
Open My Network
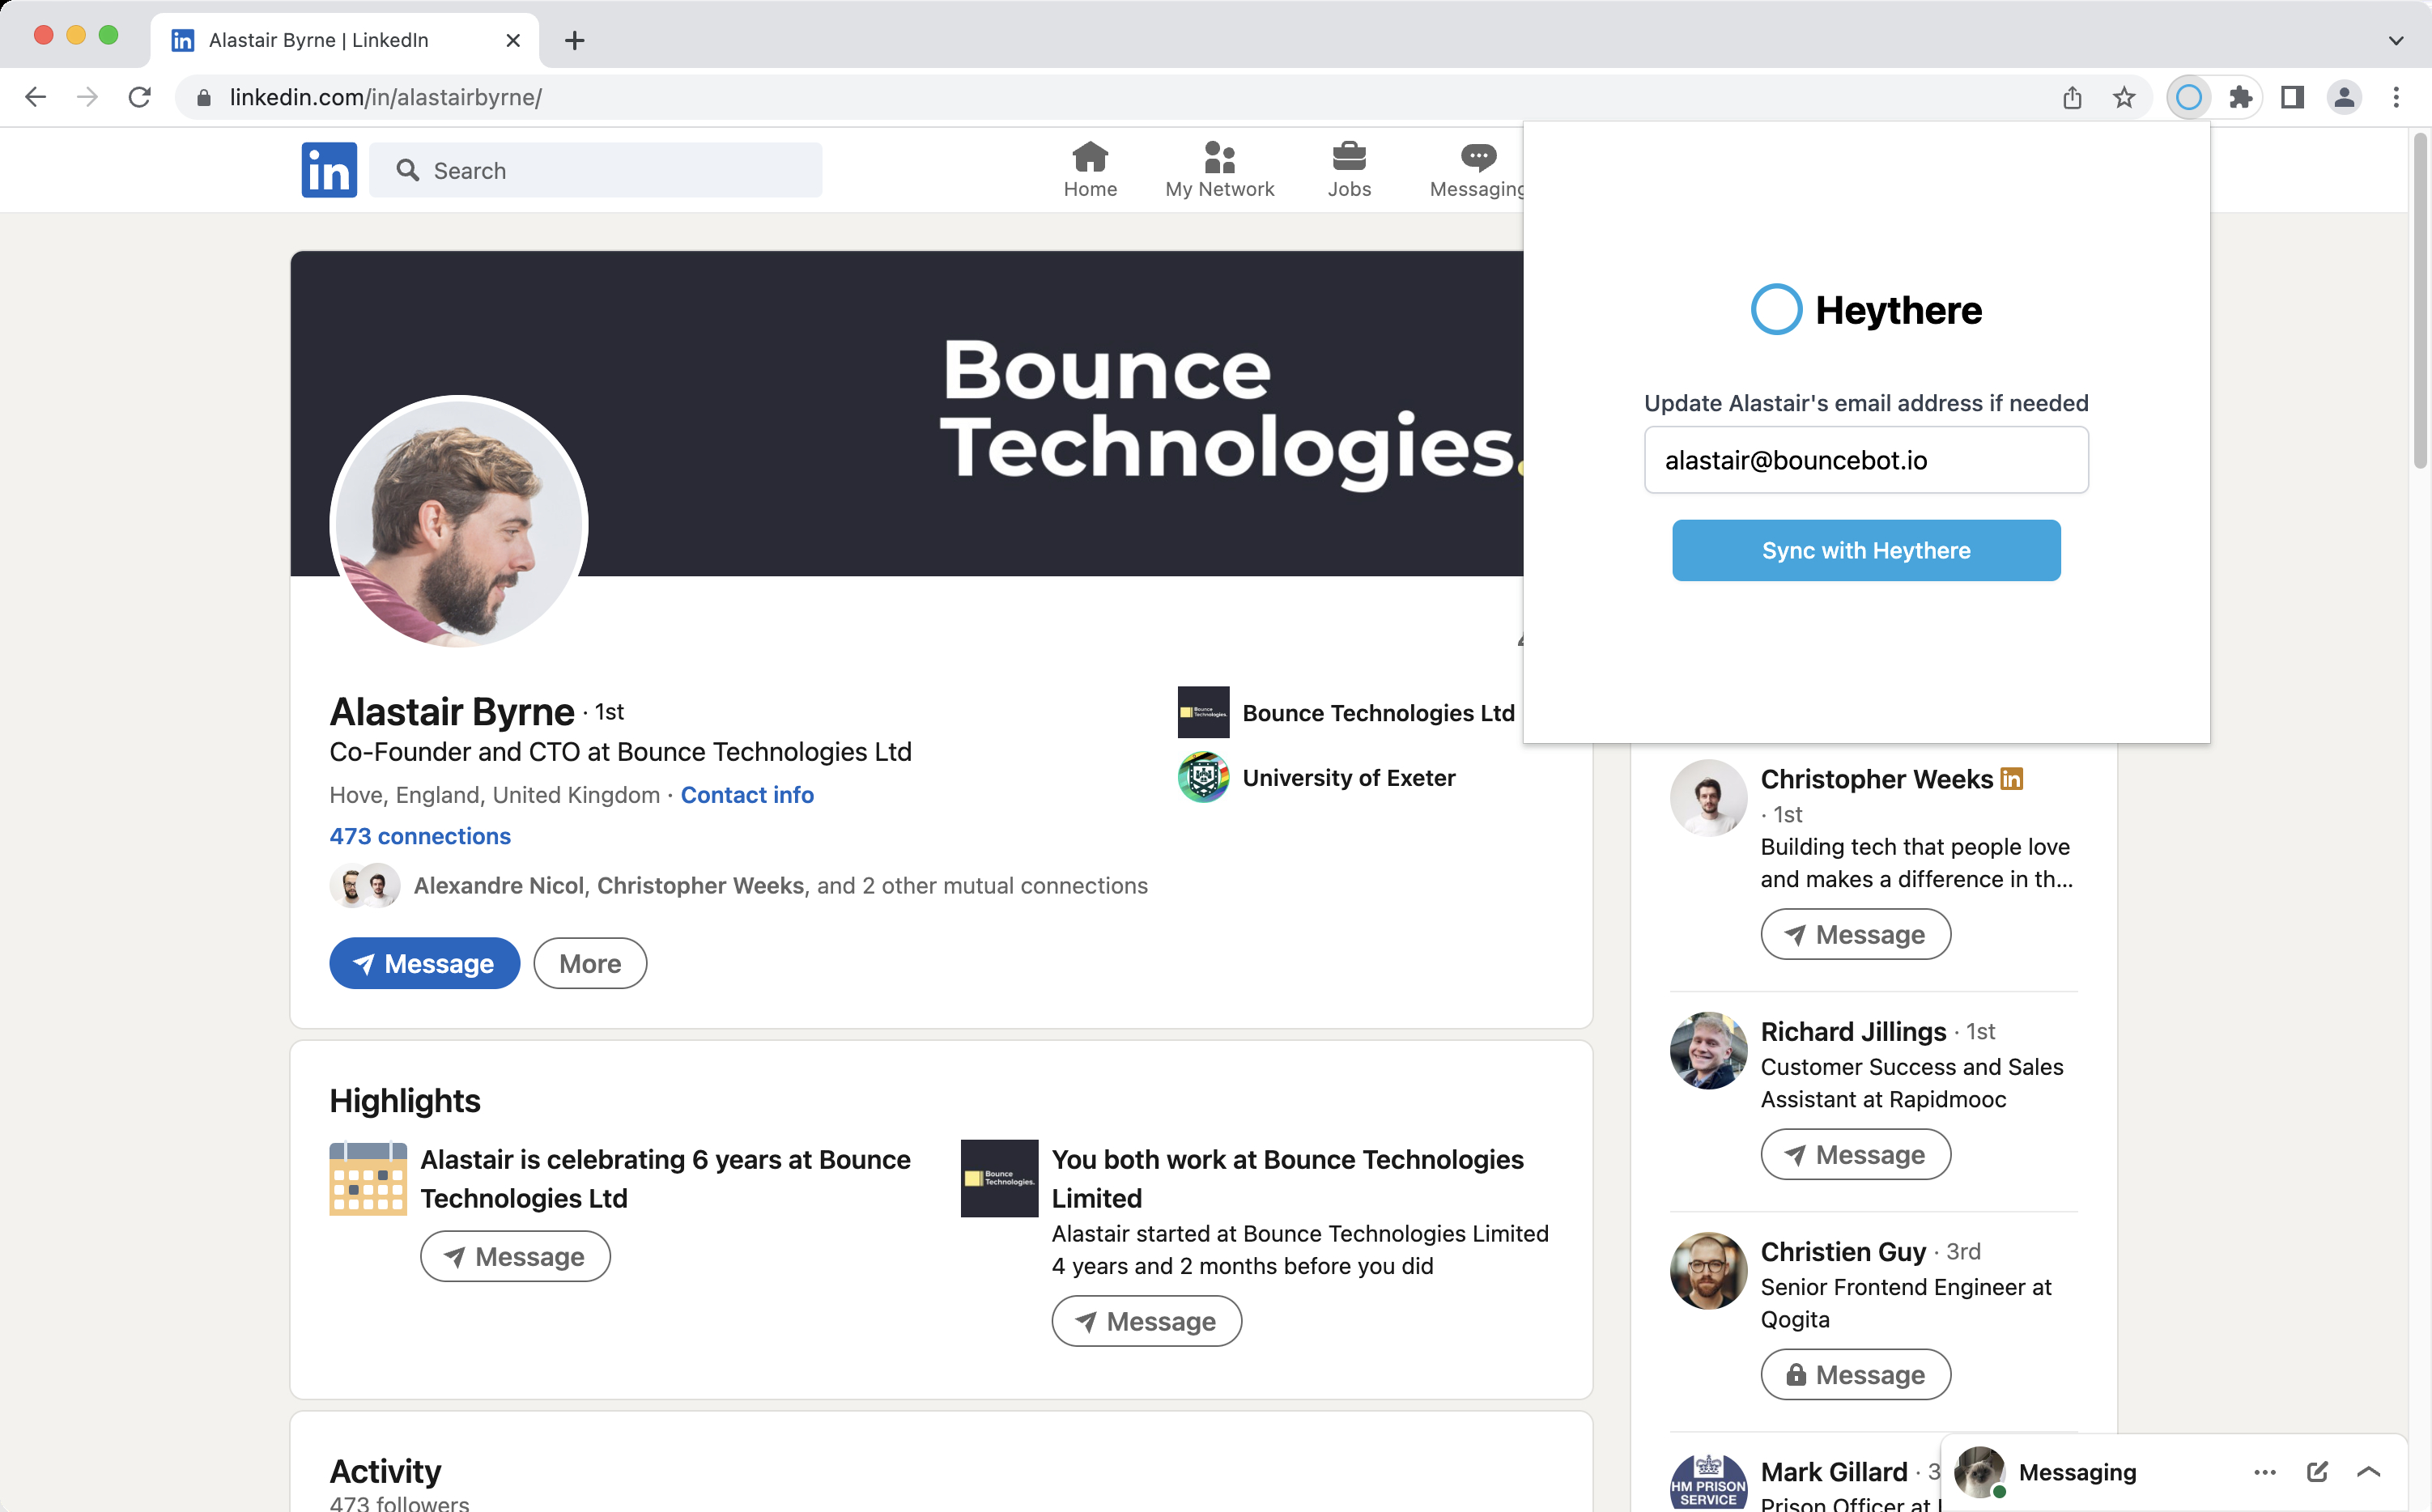pyautogui.click(x=1219, y=170)
